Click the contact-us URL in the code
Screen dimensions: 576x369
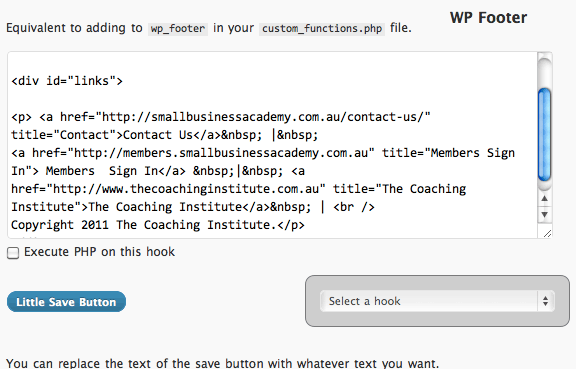(x=262, y=117)
